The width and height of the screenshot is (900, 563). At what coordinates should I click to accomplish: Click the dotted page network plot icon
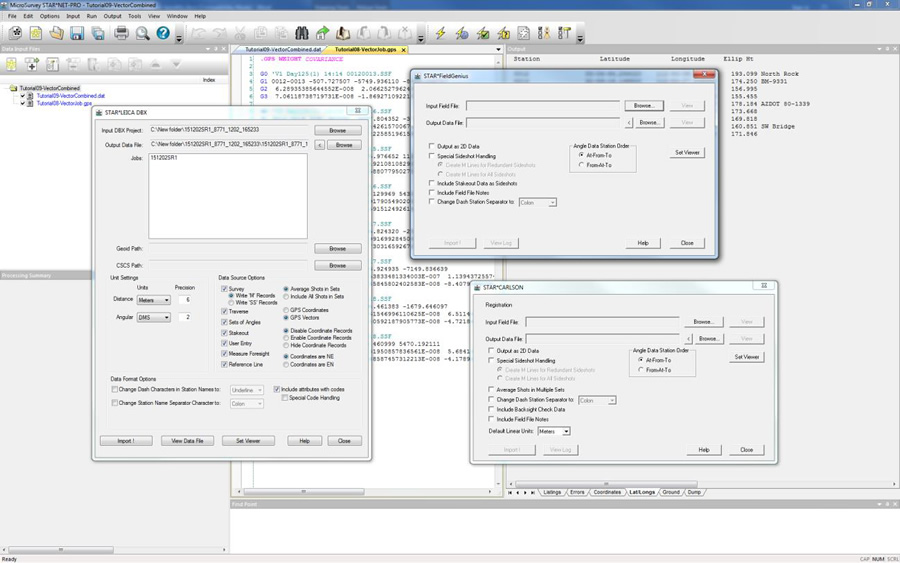[x=523, y=33]
